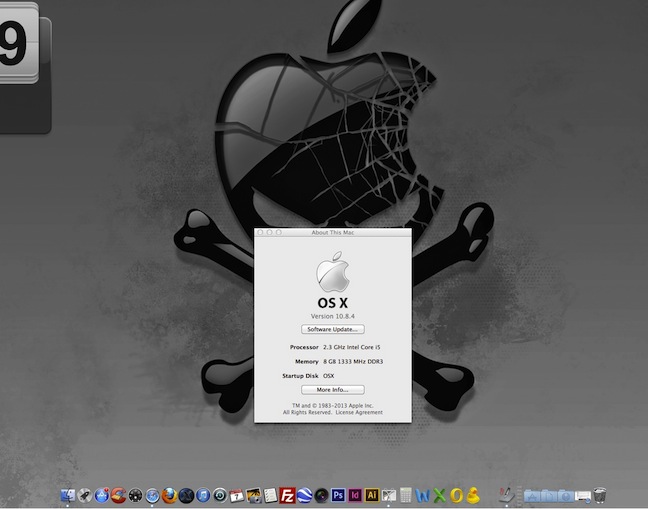Open the Downloads folder stack in Dock
This screenshot has height=509, width=648.
[x=566, y=496]
